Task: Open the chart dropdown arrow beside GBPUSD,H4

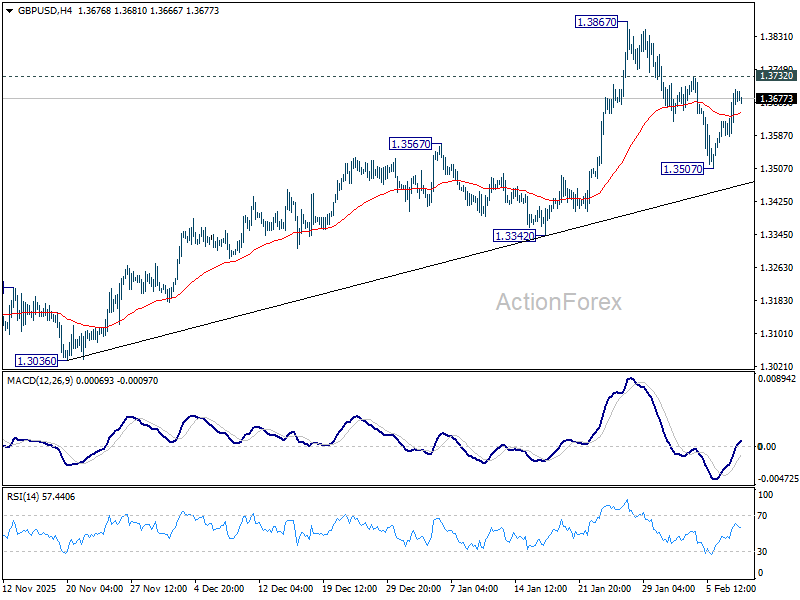Action: [x=10, y=11]
